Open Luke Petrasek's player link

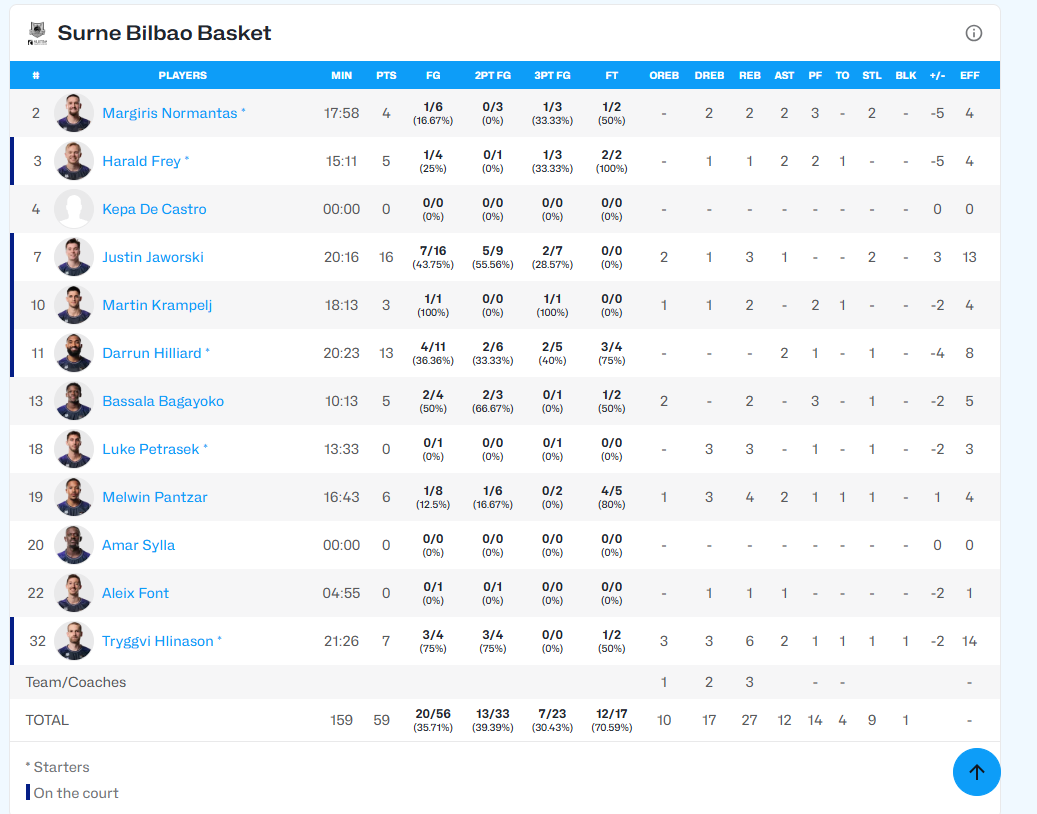[151, 449]
